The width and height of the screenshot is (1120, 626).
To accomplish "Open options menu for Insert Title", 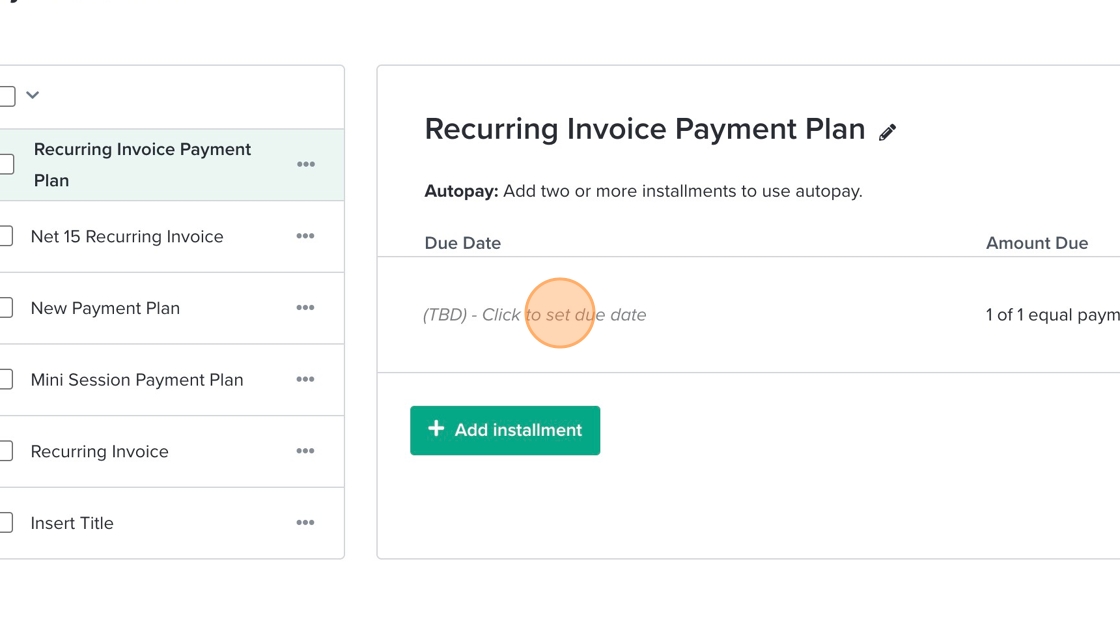I will coord(306,523).
